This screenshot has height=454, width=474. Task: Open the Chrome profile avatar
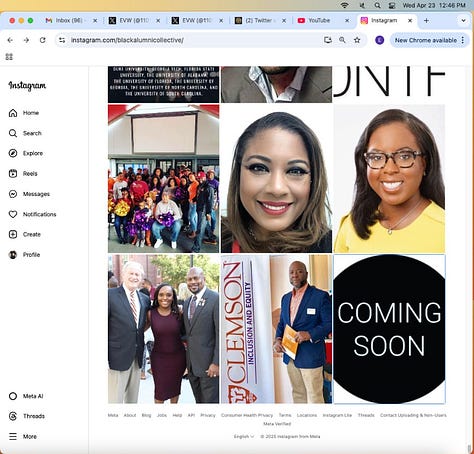[379, 40]
